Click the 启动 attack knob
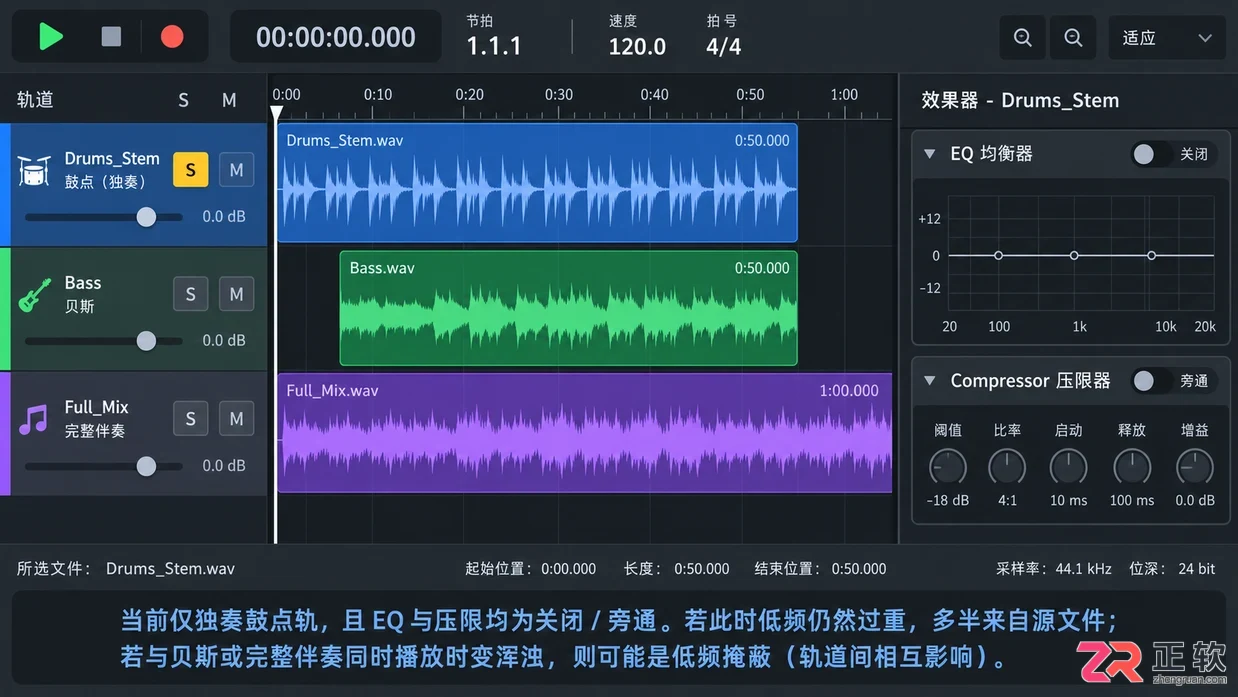Screen dimensions: 1238x697 point(1068,467)
